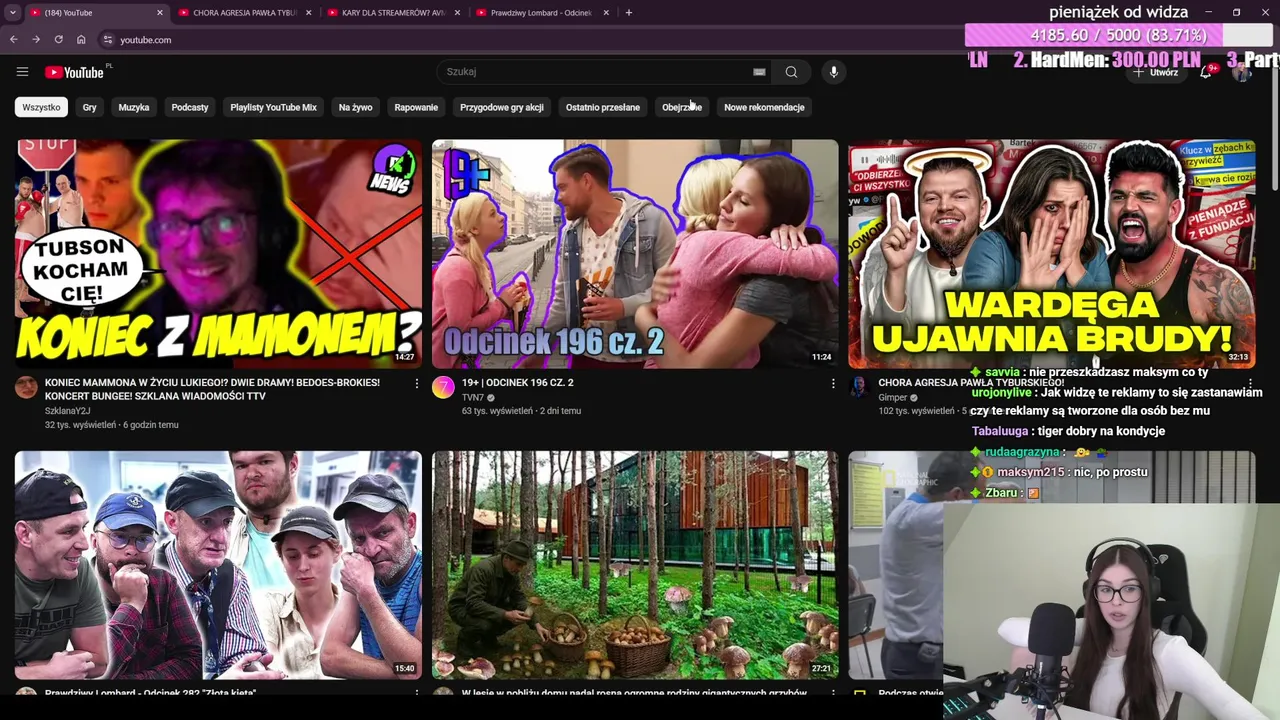Select the Przygodowe gry akcji chip

[502, 107]
